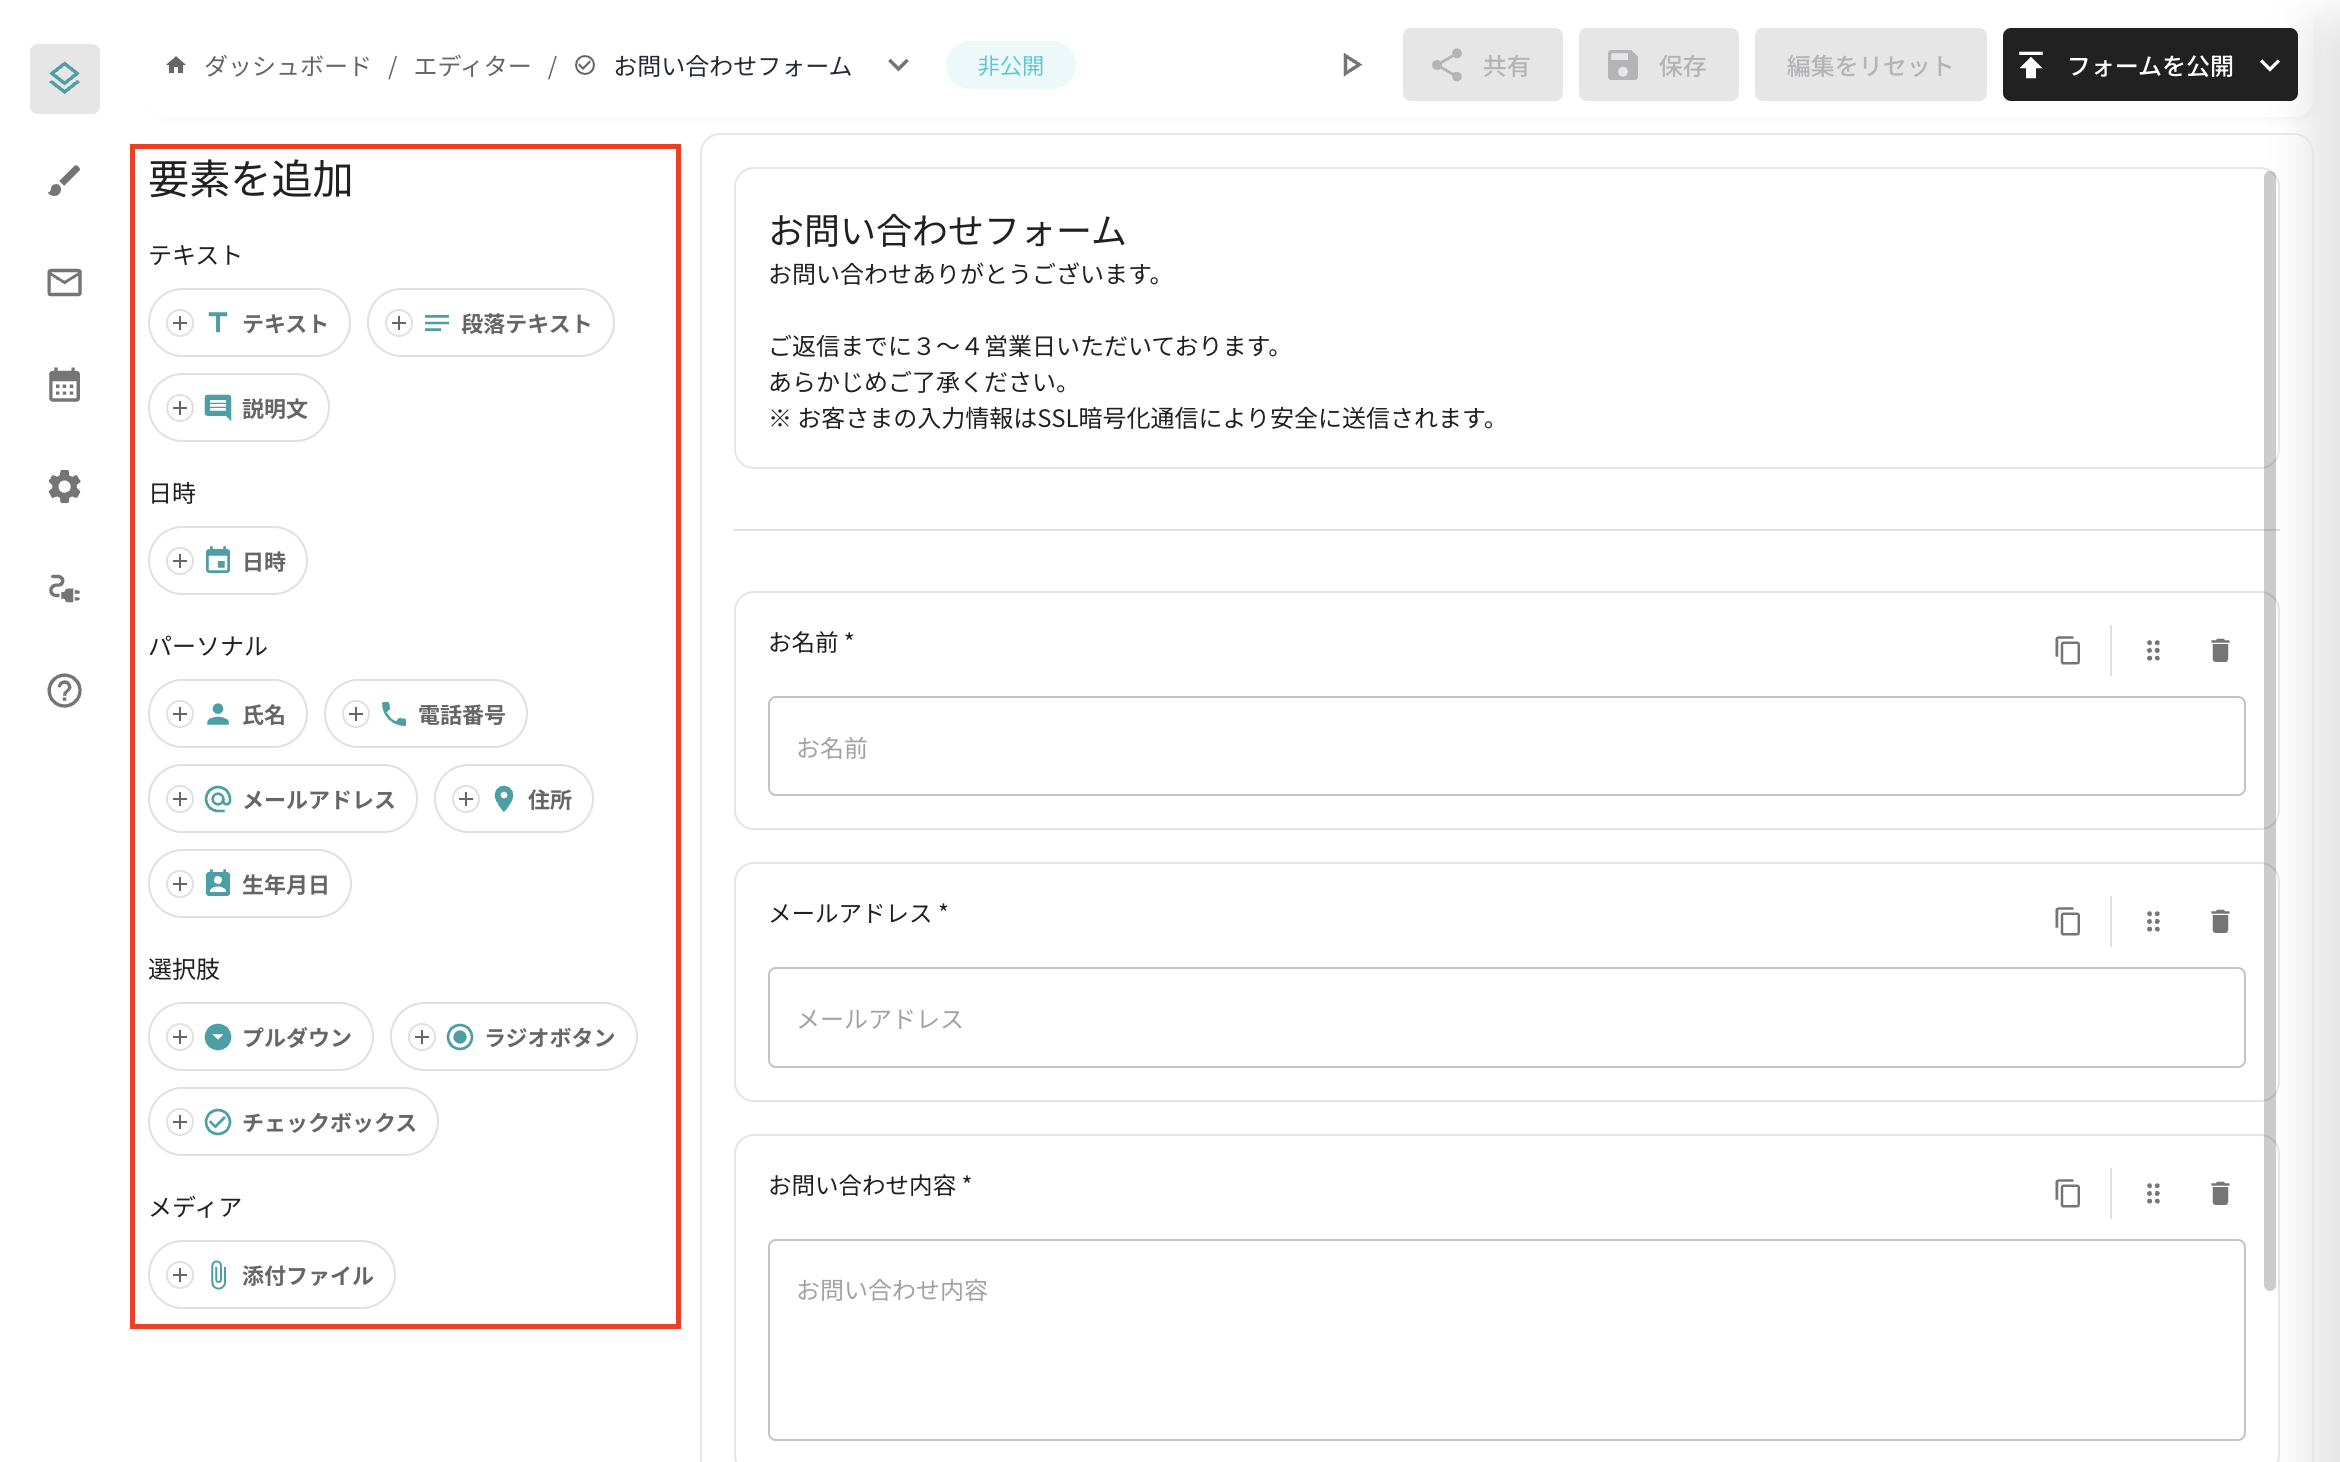Image resolution: width=2340 pixels, height=1462 pixels.
Task: Expand the form name dropdown chevron
Action: 898,65
